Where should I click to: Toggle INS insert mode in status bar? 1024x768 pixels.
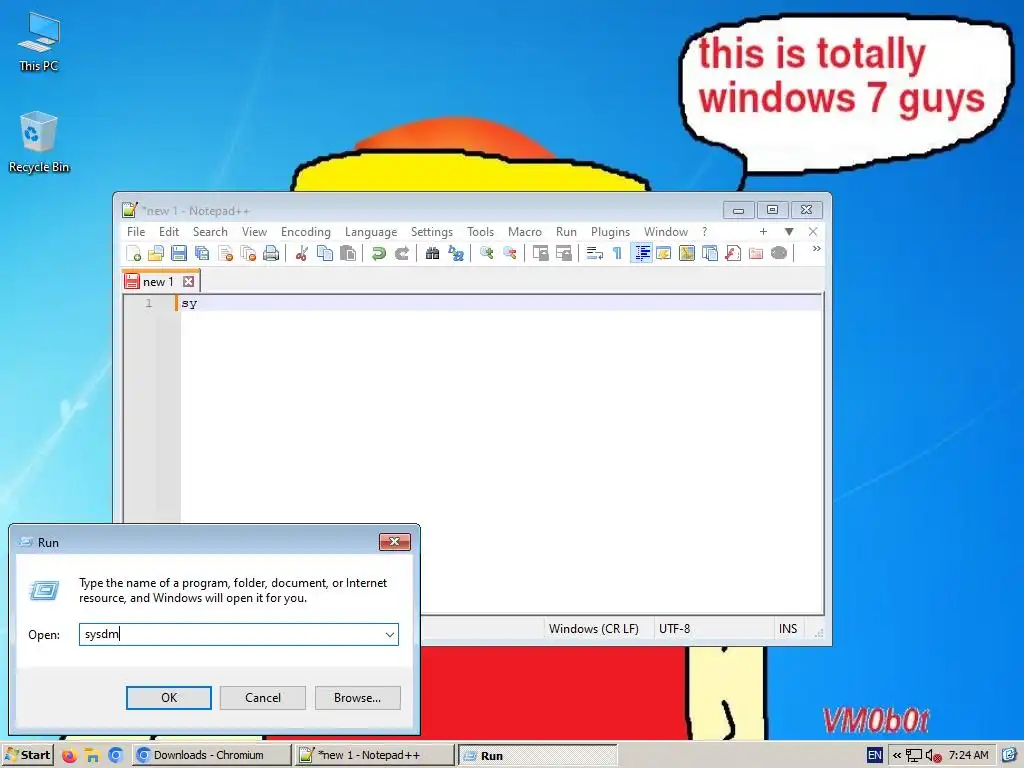pyautogui.click(x=788, y=629)
